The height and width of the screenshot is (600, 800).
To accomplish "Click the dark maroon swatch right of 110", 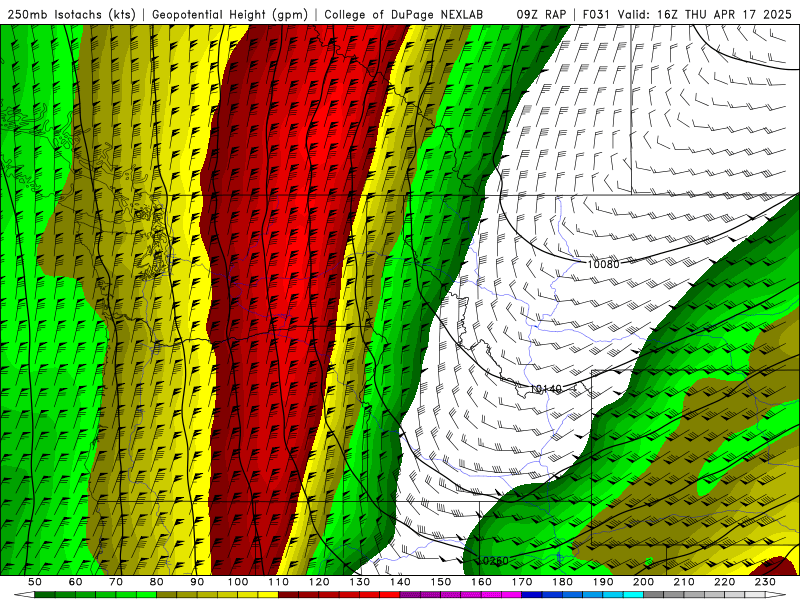I will (x=288, y=595).
